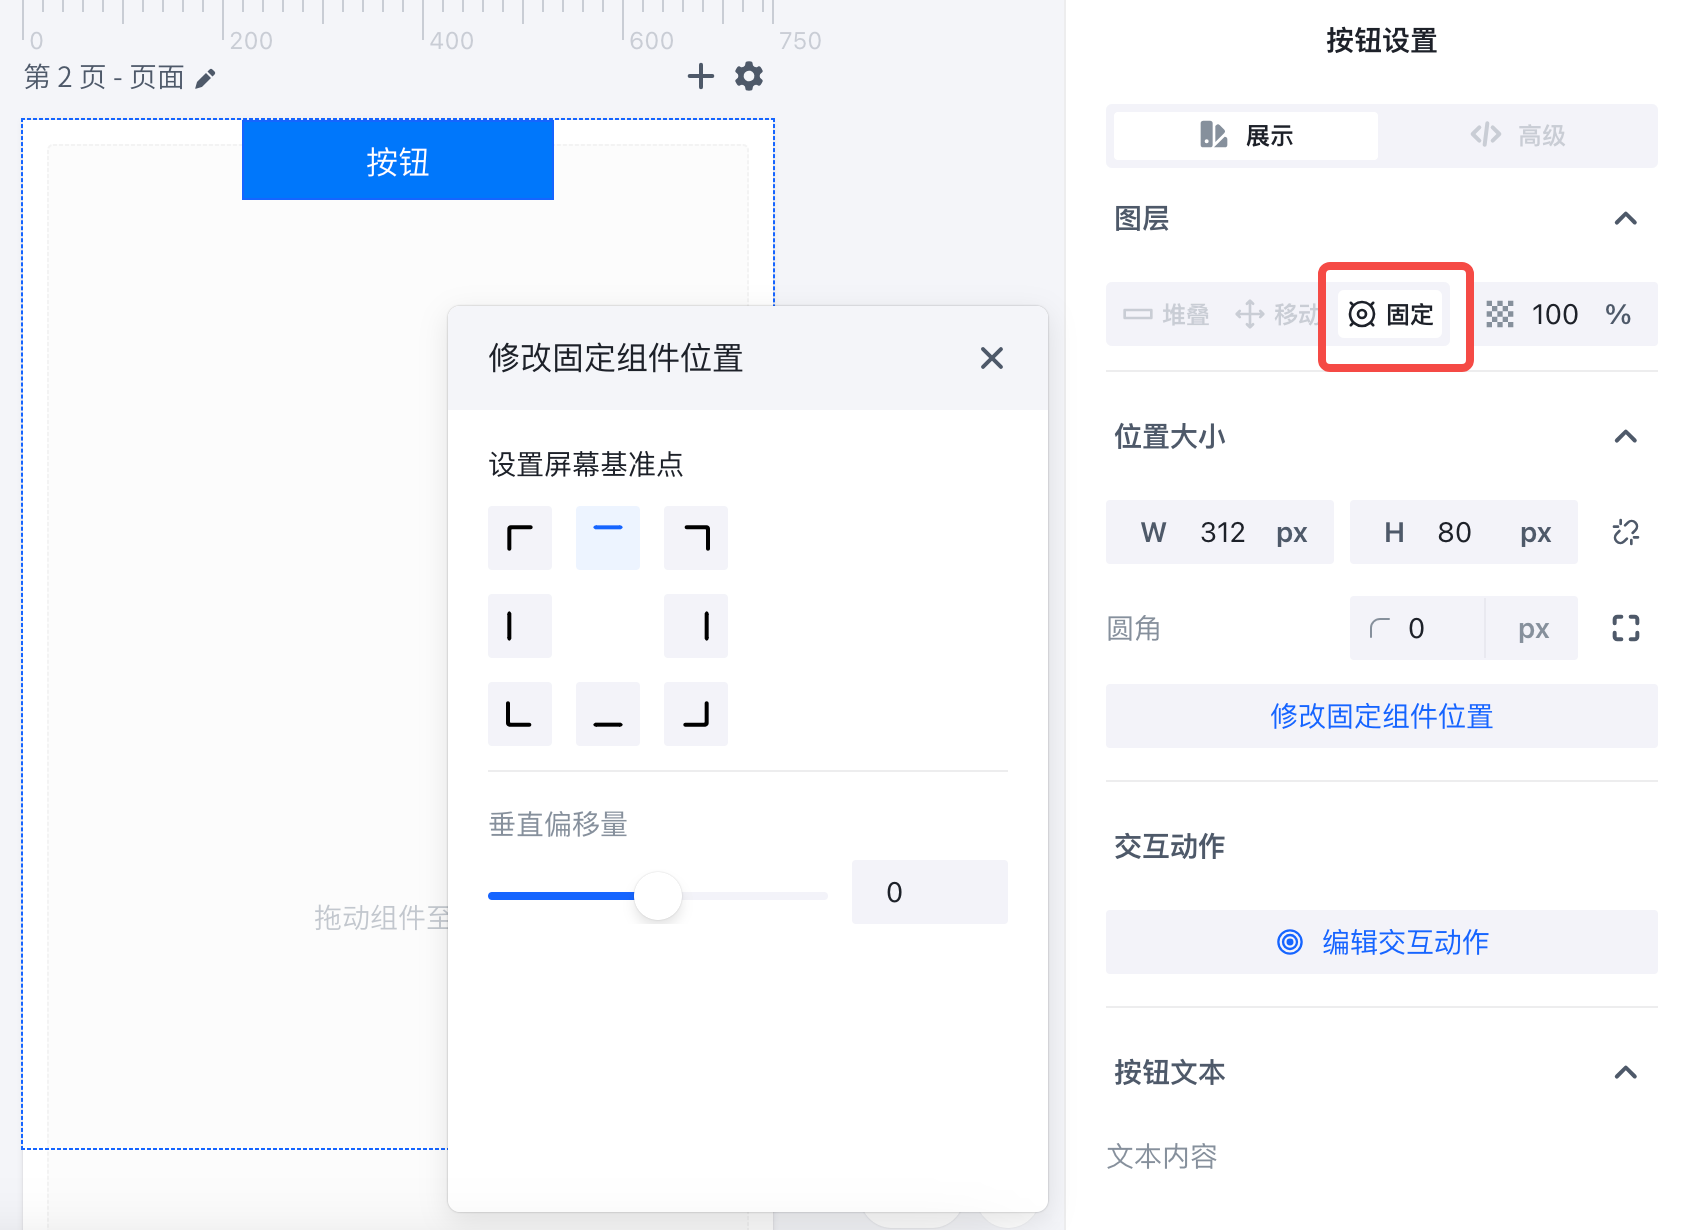Viewport: 1696px width, 1230px height.
Task: Click the vertical offset slider handle
Action: (x=658, y=895)
